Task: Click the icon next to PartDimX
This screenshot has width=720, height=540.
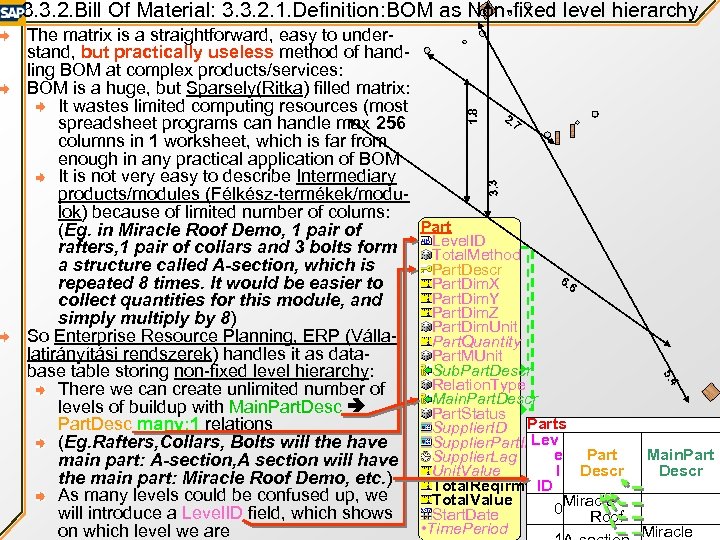Action: 426,284
